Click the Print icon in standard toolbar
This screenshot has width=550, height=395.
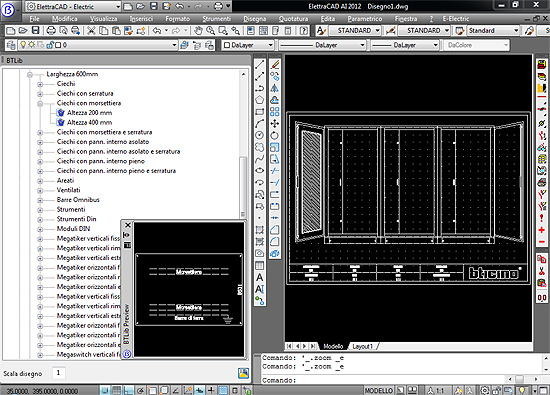(51, 31)
